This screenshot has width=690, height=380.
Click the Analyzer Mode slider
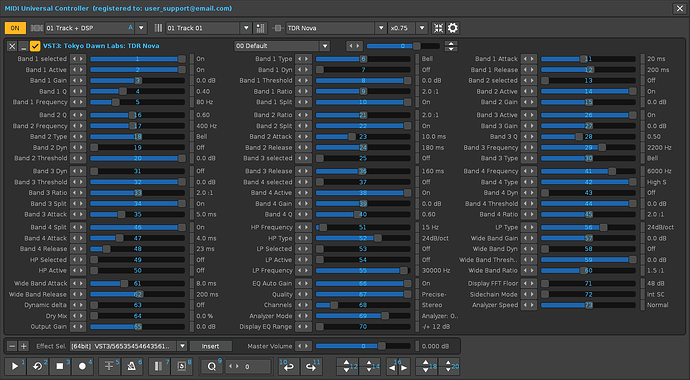click(x=363, y=316)
